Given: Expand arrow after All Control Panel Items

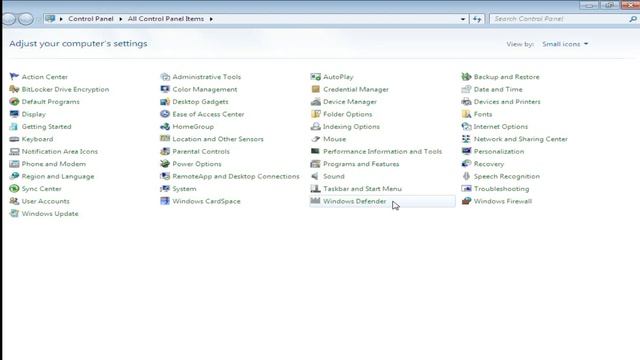Looking at the screenshot, I should [x=211, y=19].
